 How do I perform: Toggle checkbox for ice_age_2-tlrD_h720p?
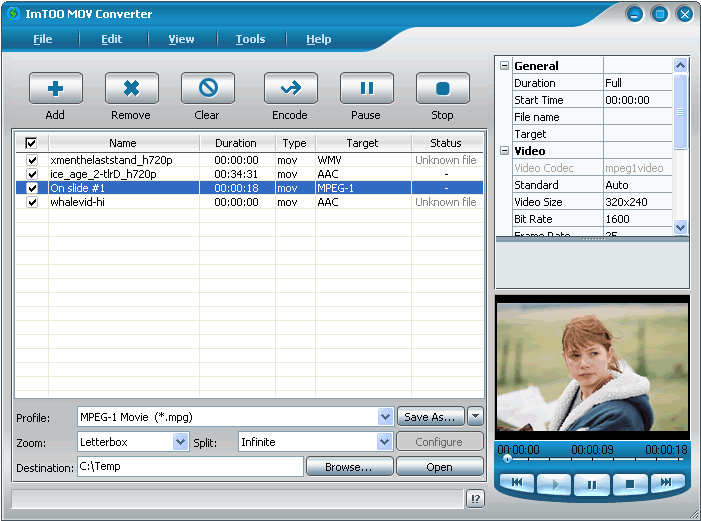tap(32, 174)
